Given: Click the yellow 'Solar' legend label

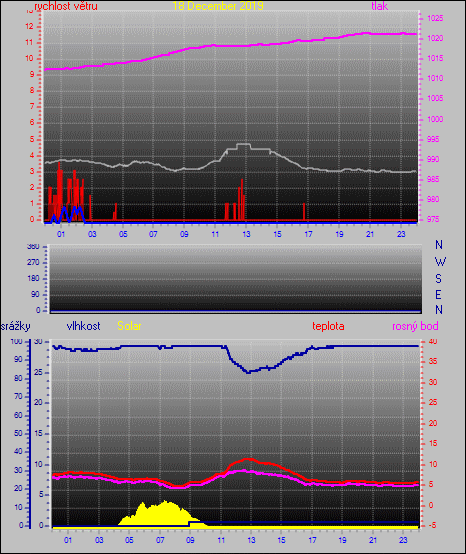Looking at the screenshot, I should tap(129, 326).
